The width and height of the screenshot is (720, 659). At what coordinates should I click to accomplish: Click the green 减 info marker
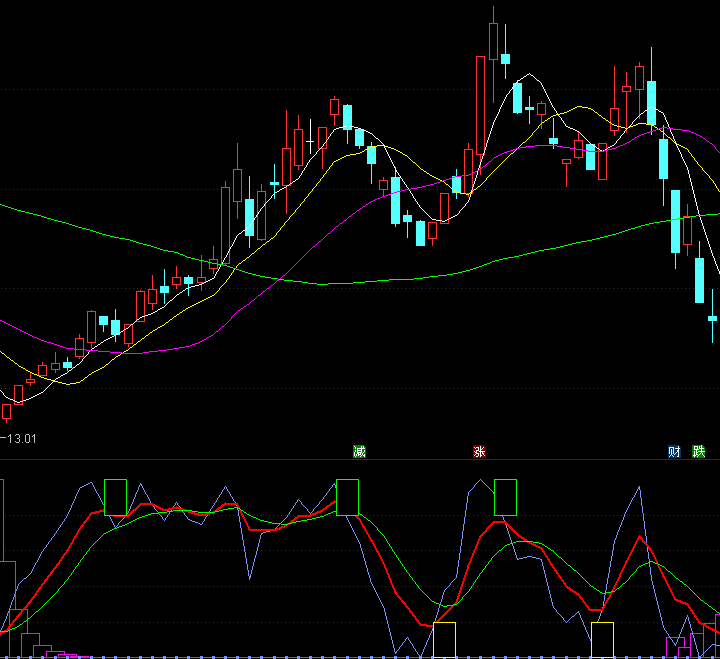click(359, 451)
